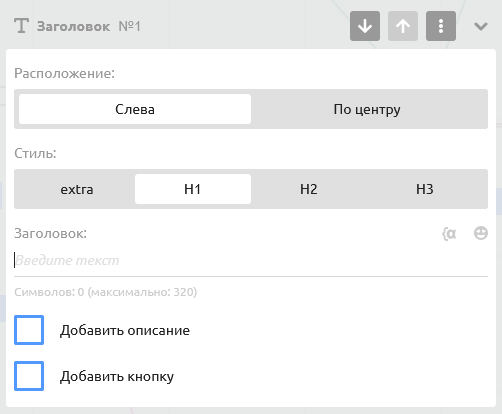Choose the H1 heading style

193,189
